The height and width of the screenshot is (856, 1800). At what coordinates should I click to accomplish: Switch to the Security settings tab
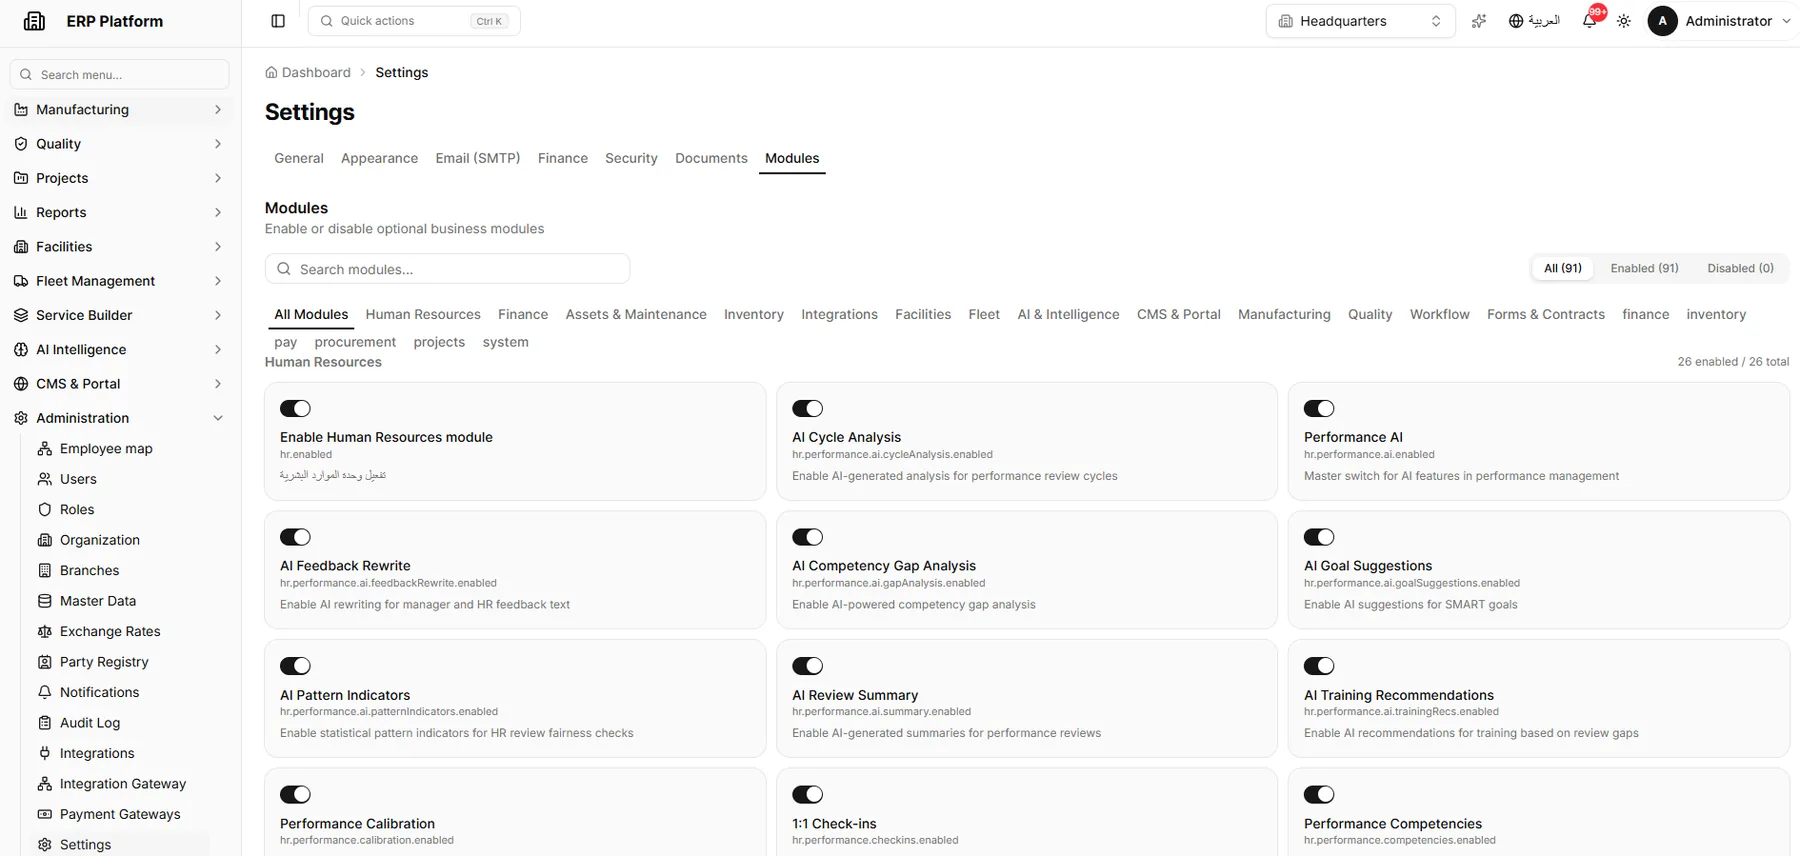(x=631, y=158)
